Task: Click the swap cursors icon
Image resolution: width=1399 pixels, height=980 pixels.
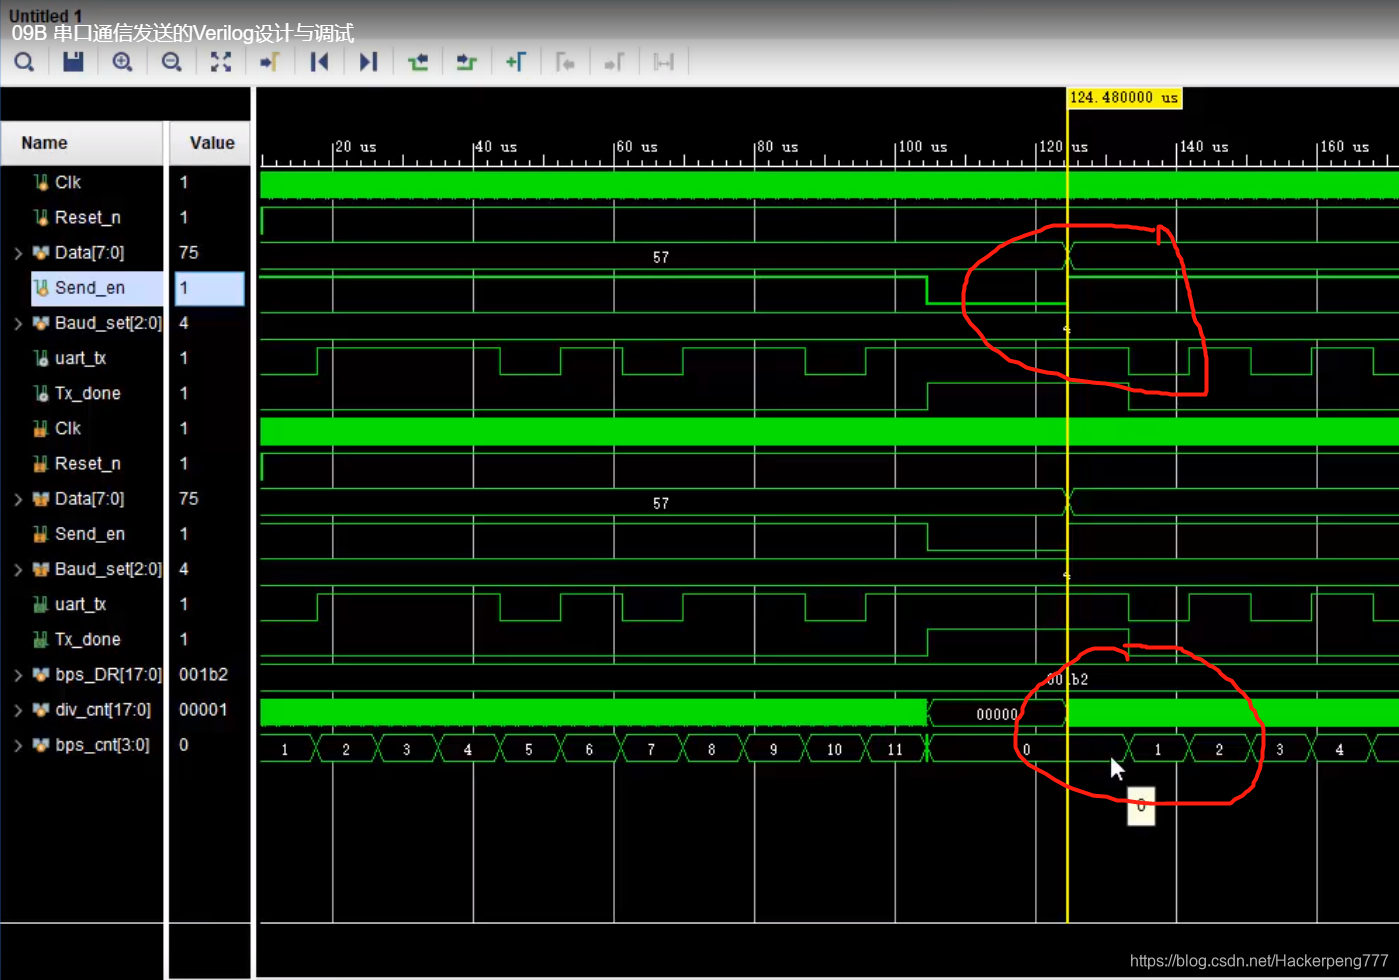Action: [663, 62]
